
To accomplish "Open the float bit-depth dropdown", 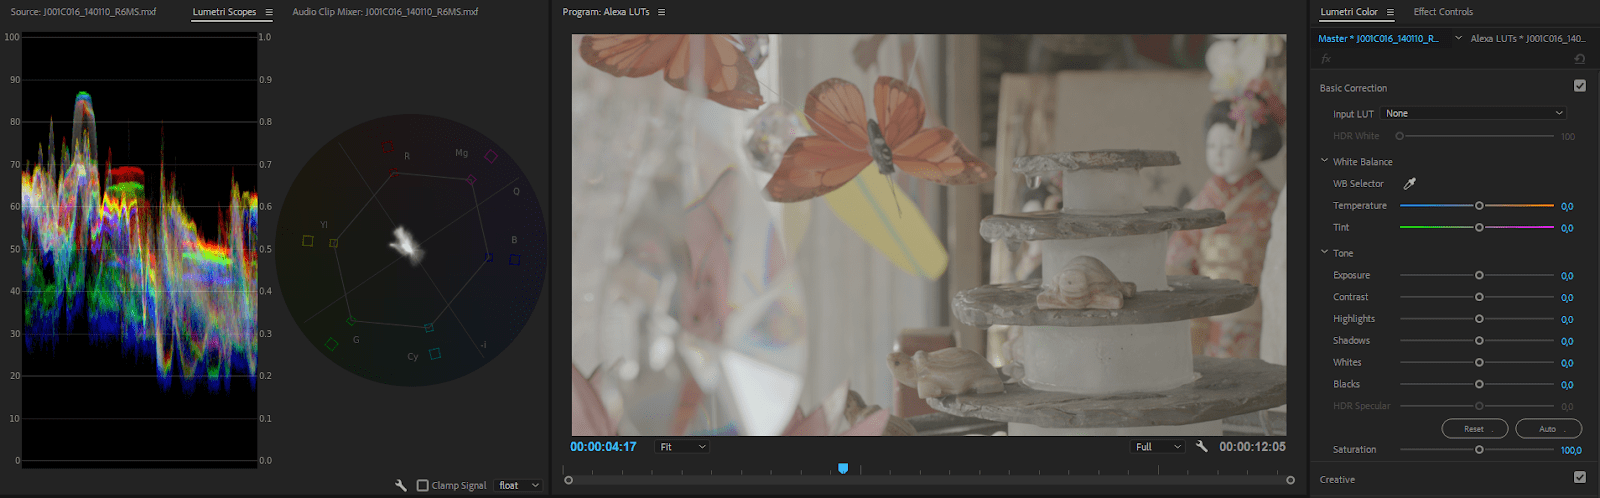I will tap(519, 485).
